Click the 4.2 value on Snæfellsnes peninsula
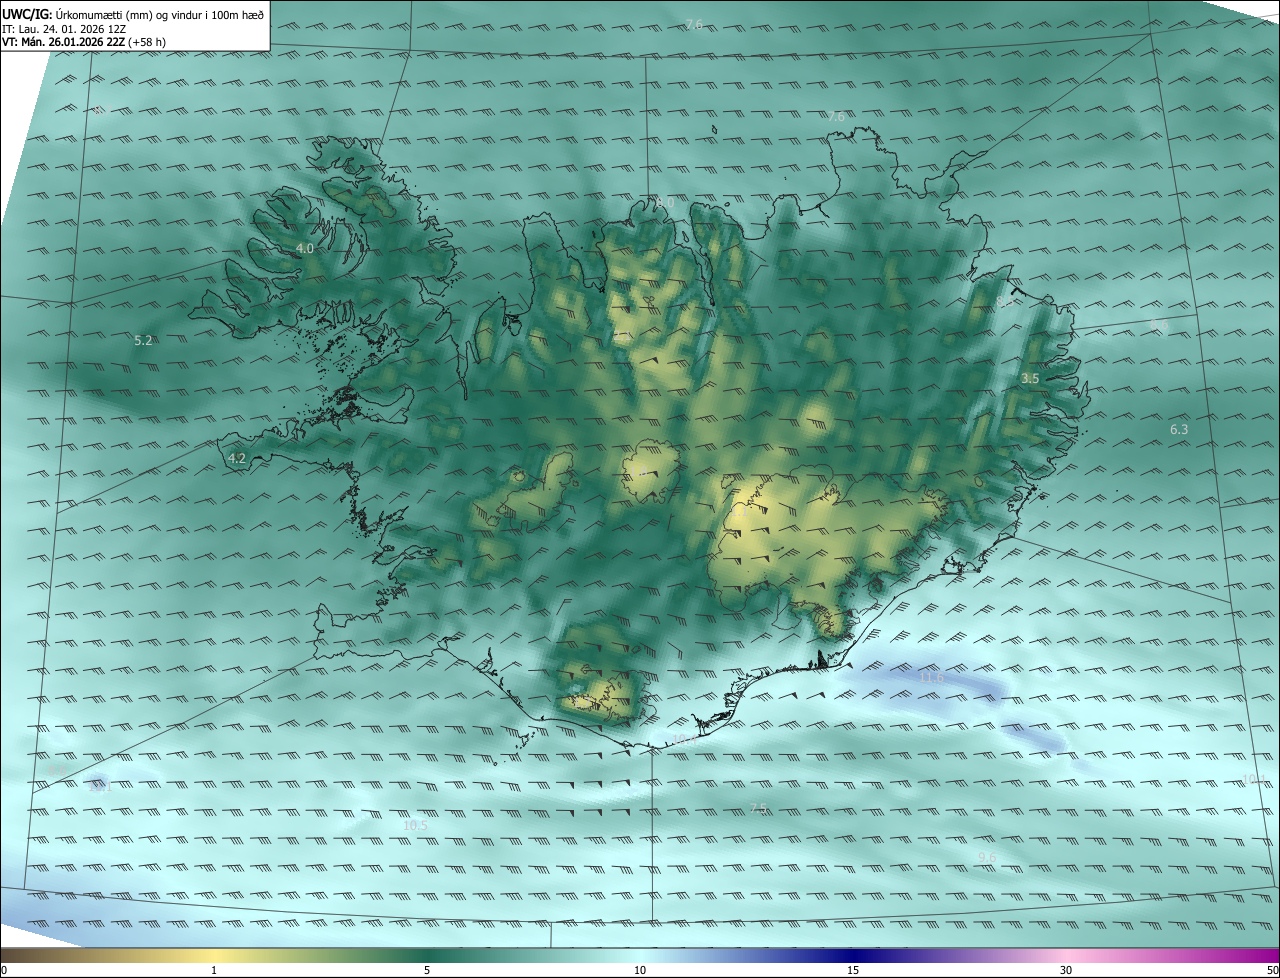This screenshot has height=978, width=1280. tap(237, 459)
